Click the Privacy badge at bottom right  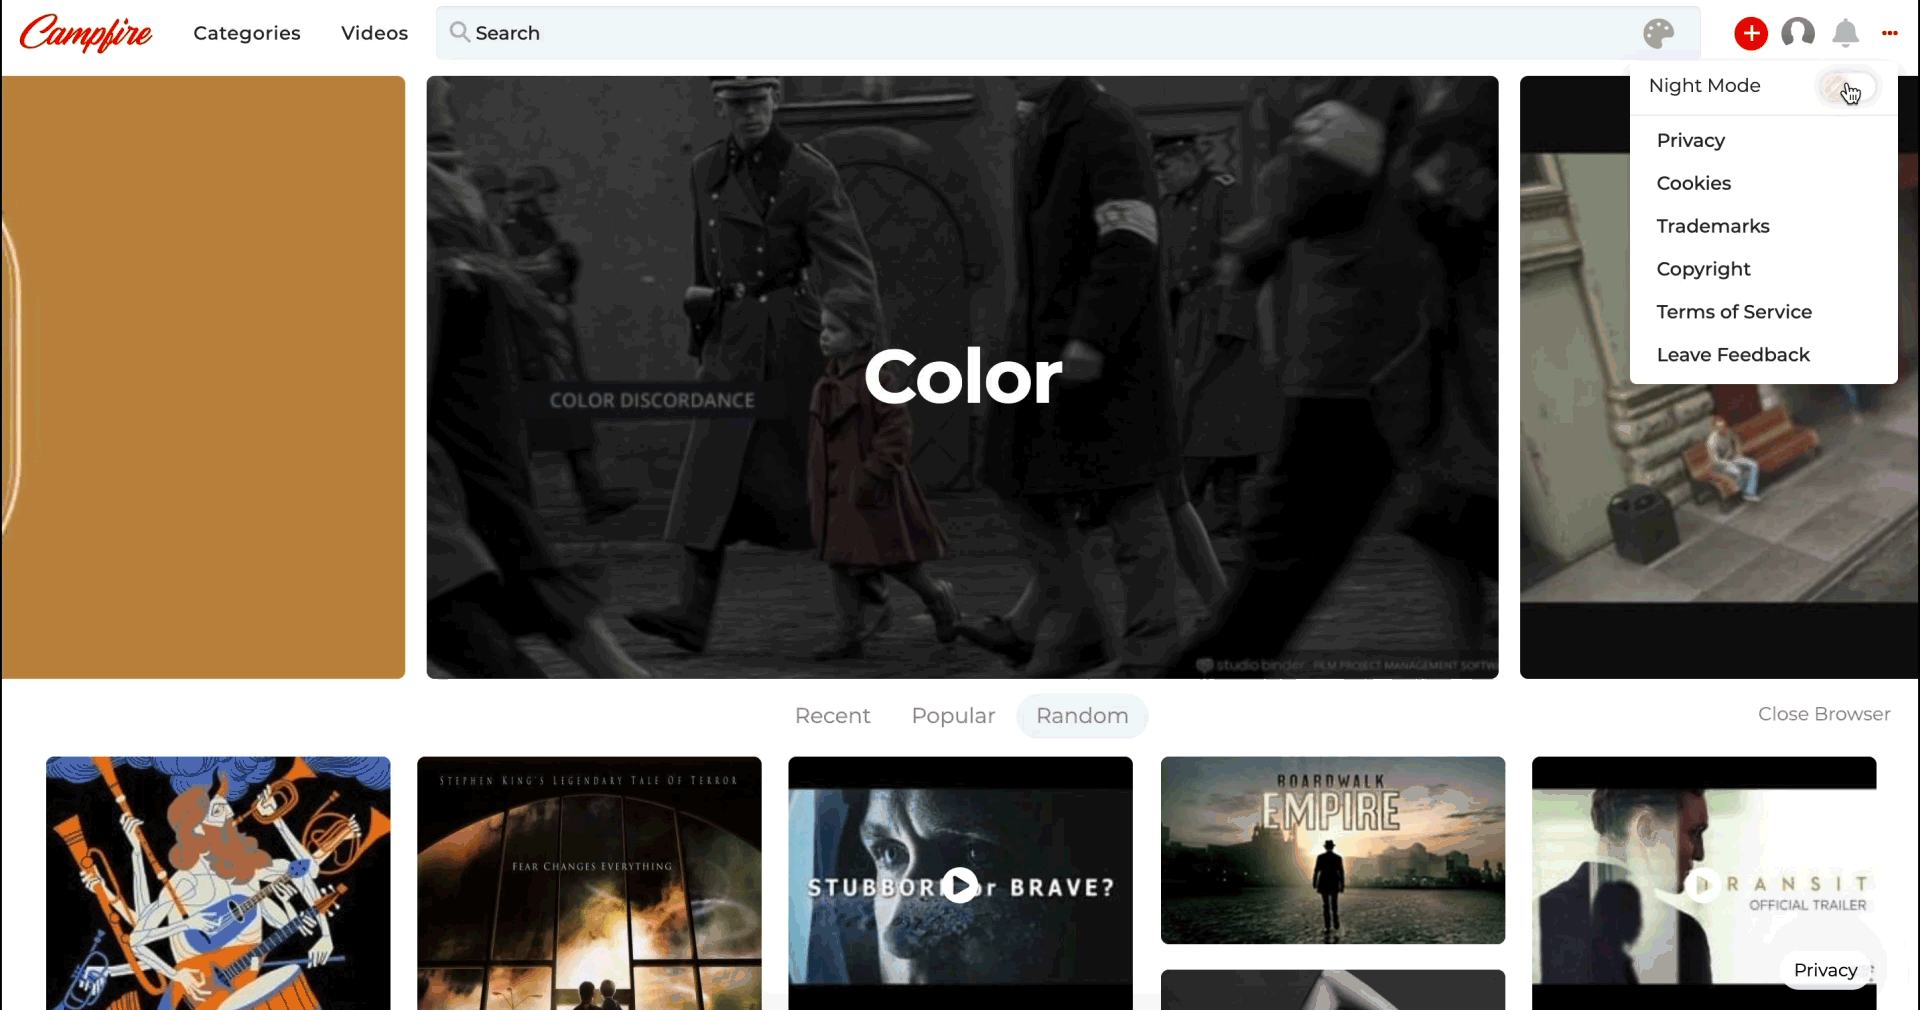pyautogui.click(x=1825, y=970)
